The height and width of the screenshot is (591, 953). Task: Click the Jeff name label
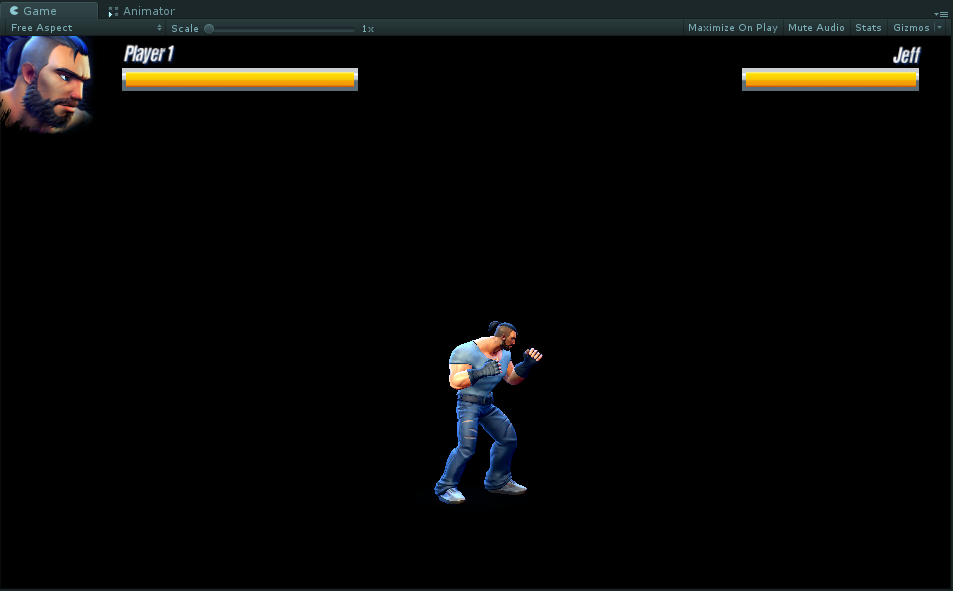point(906,55)
